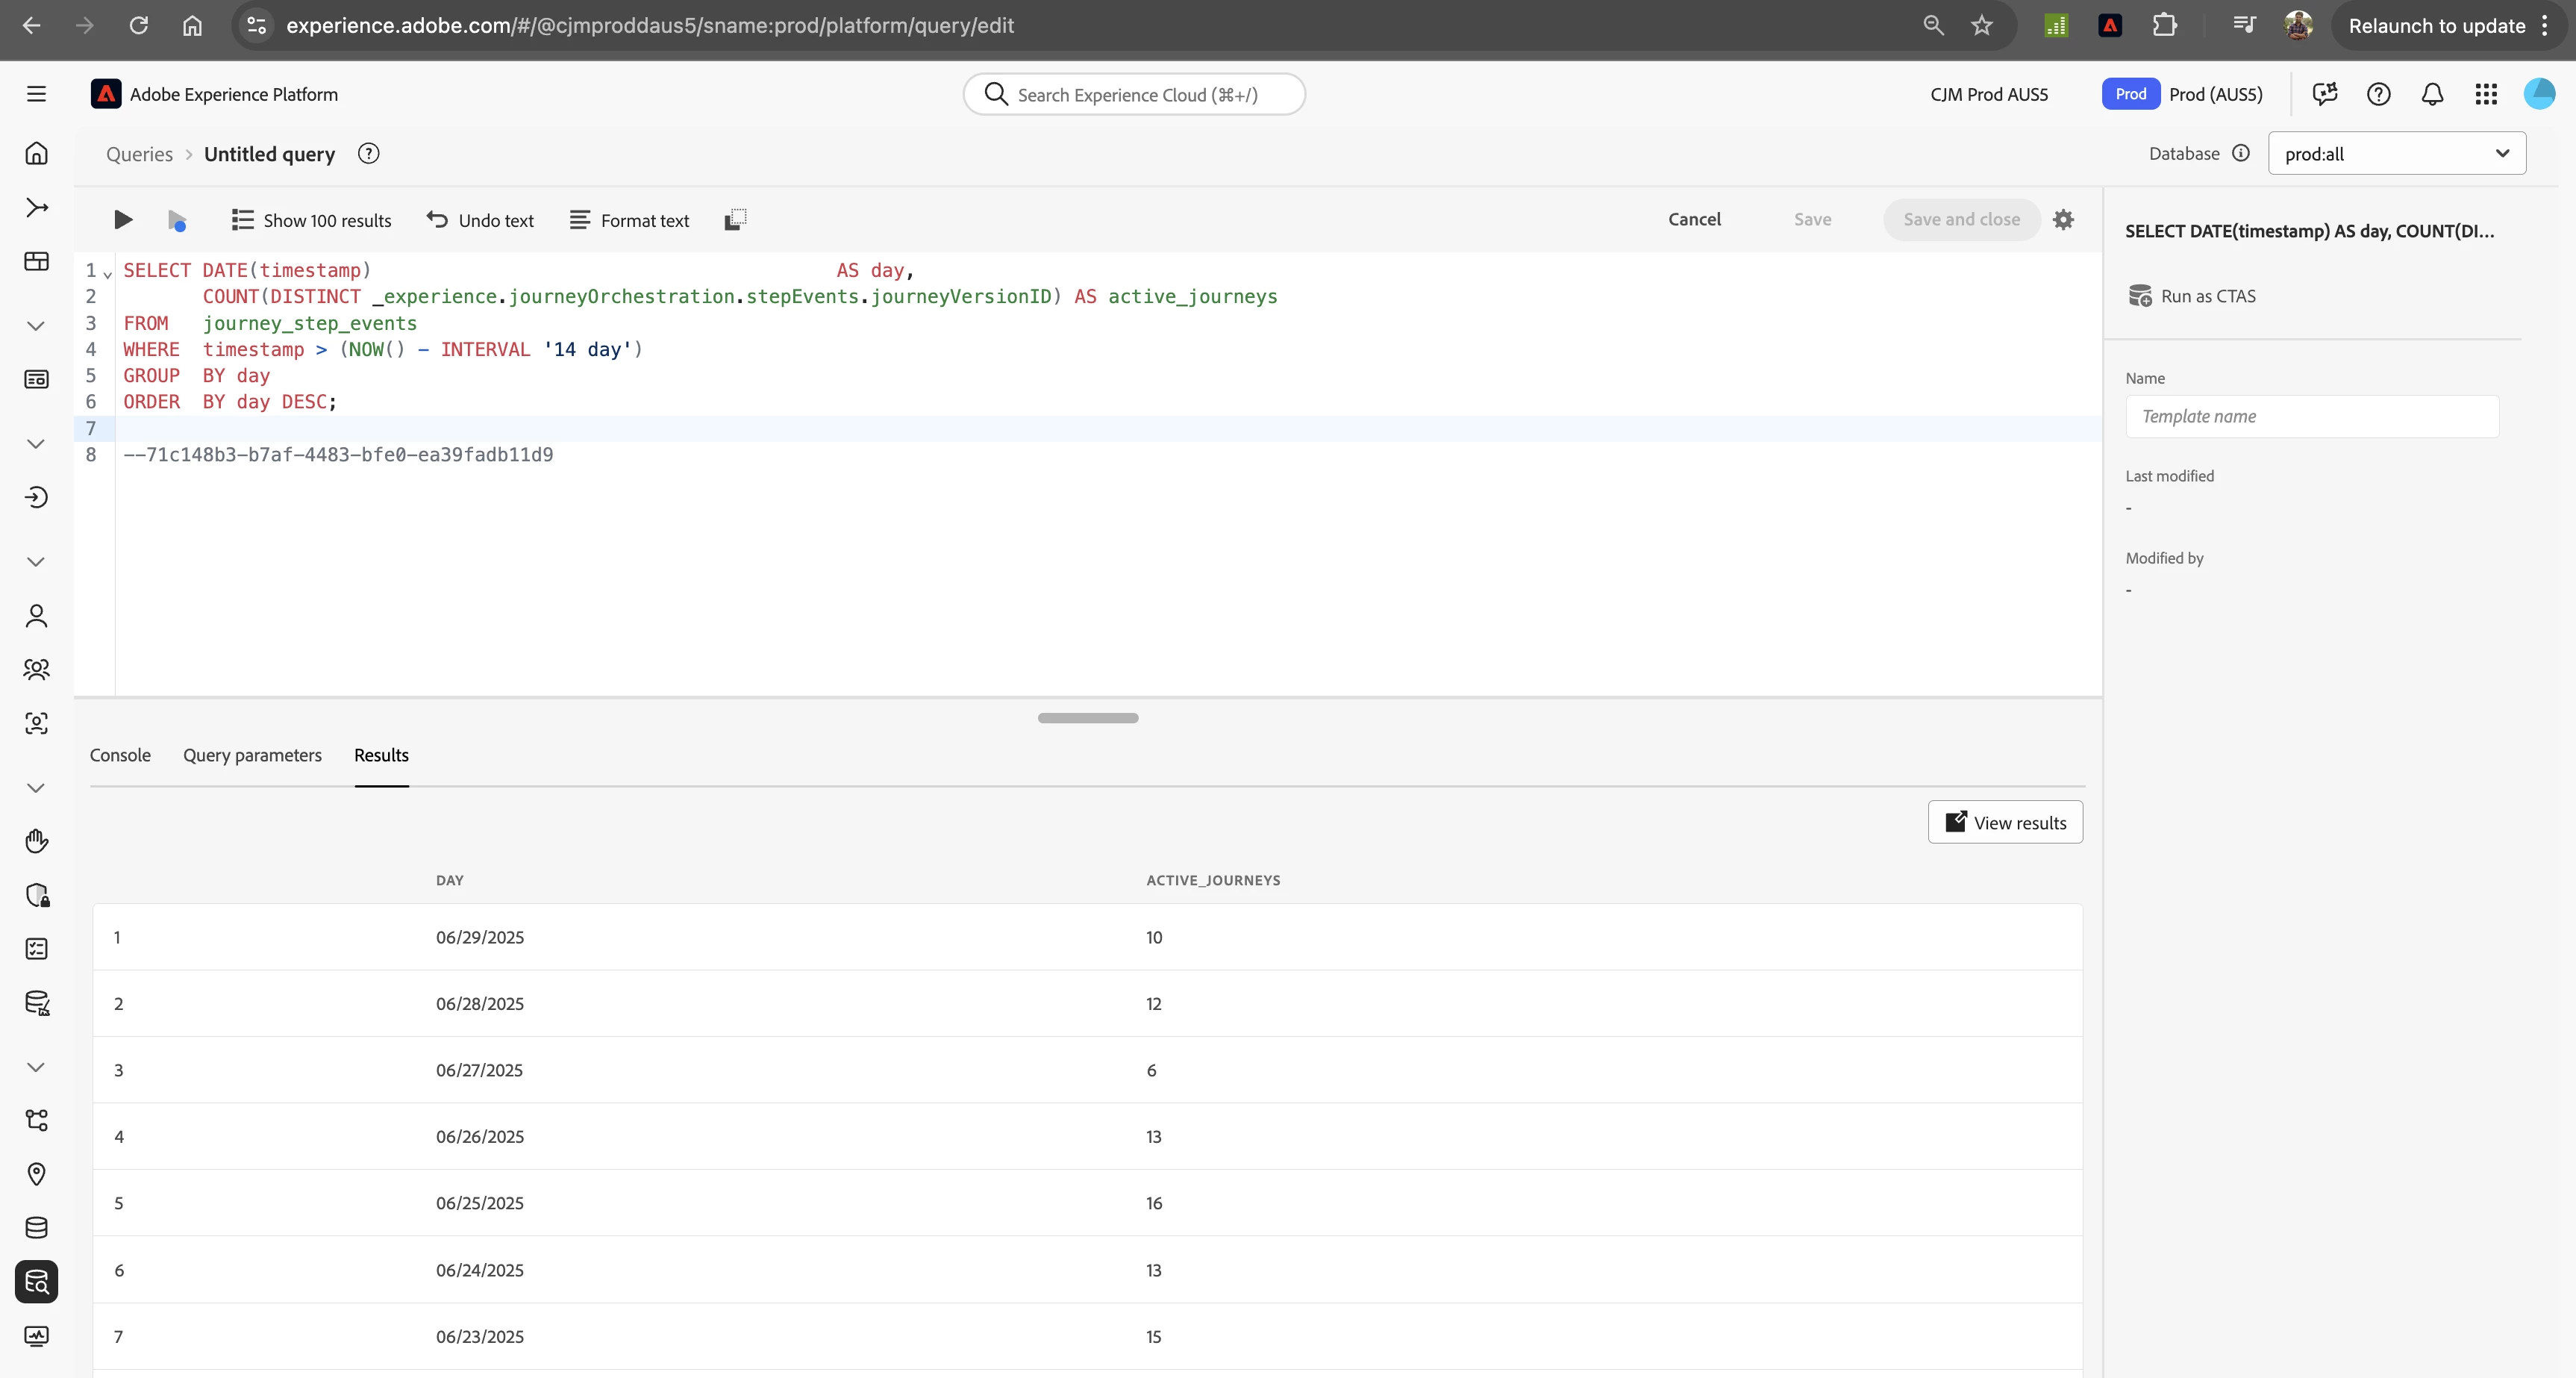Click the run selected query icon
Image resolution: width=2576 pixels, height=1378 pixels.
pos(177,220)
